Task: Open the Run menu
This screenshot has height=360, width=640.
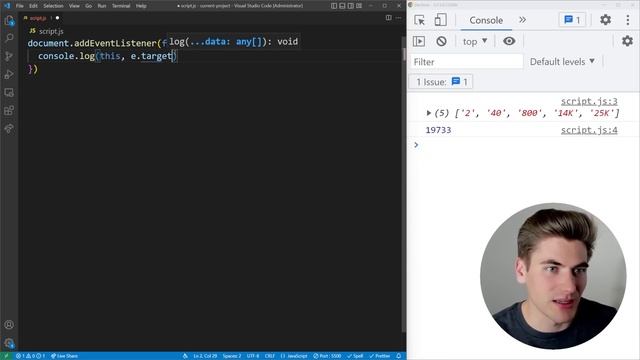Action: pos(102,6)
